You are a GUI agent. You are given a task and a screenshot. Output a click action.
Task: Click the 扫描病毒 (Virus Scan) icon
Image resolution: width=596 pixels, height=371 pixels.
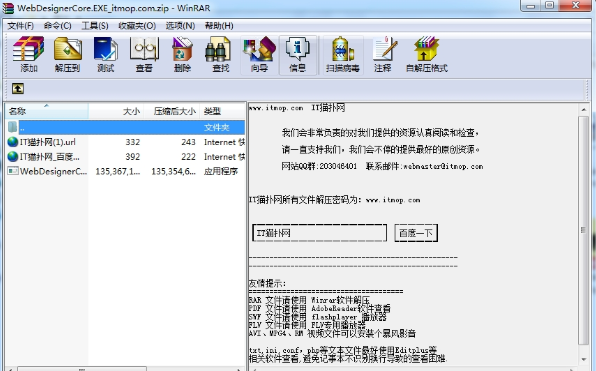[x=342, y=49]
